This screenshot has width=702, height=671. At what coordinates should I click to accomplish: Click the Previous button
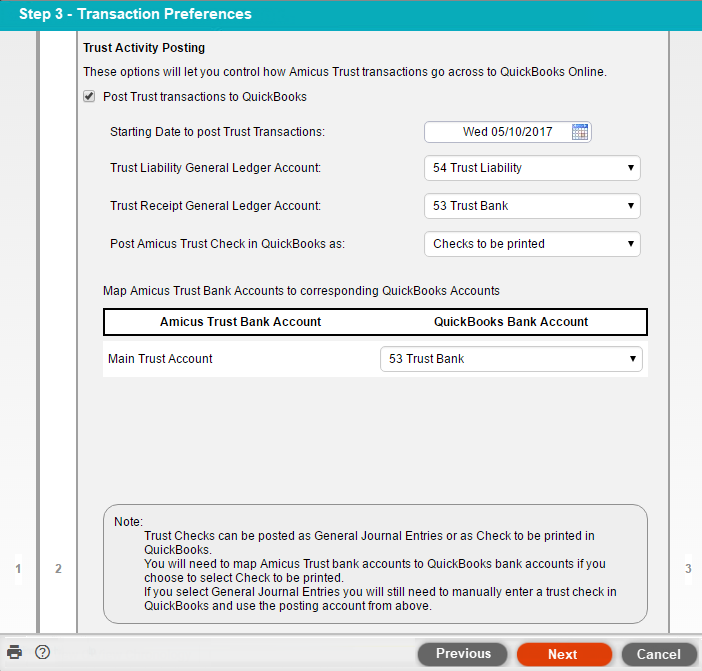[x=463, y=654]
